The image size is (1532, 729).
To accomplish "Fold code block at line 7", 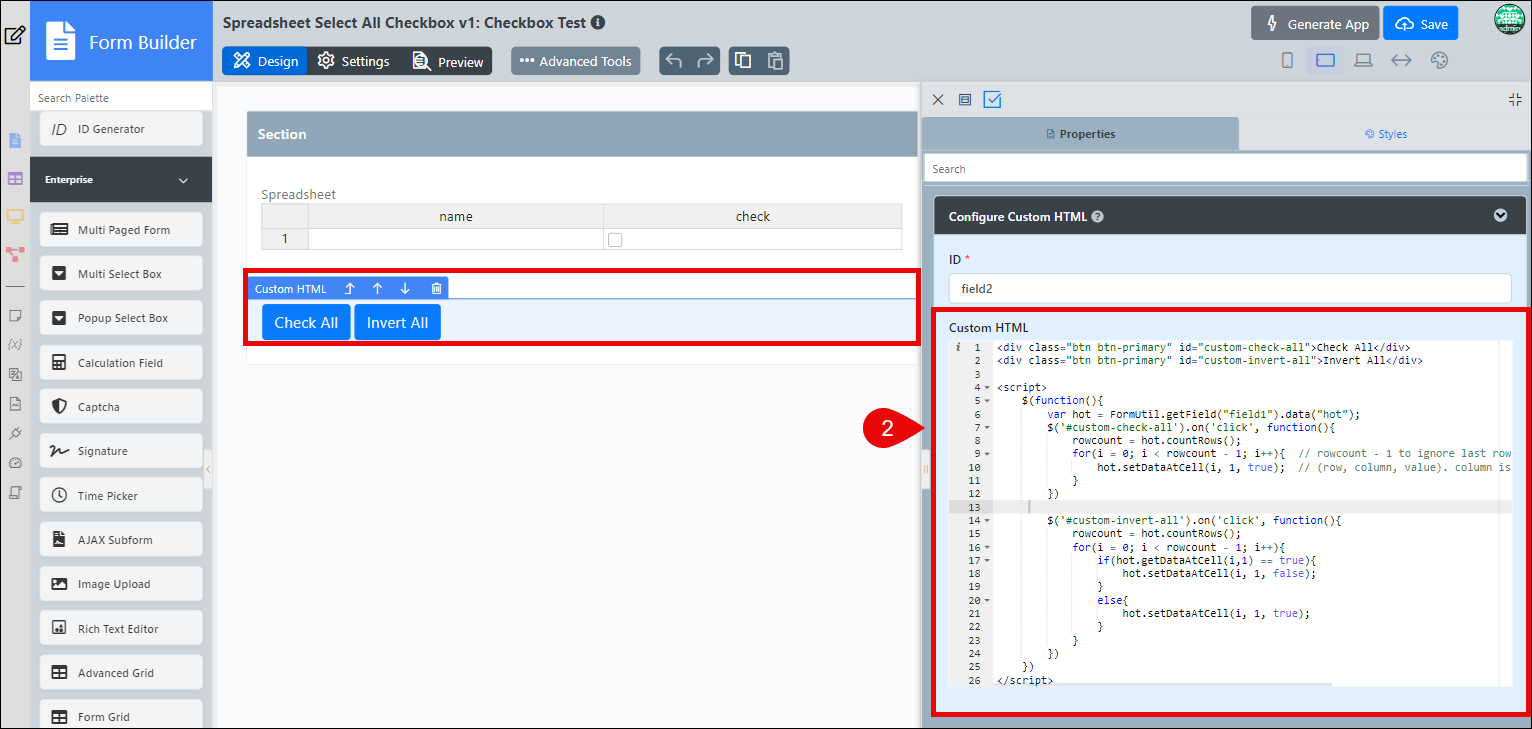I will coord(987,427).
